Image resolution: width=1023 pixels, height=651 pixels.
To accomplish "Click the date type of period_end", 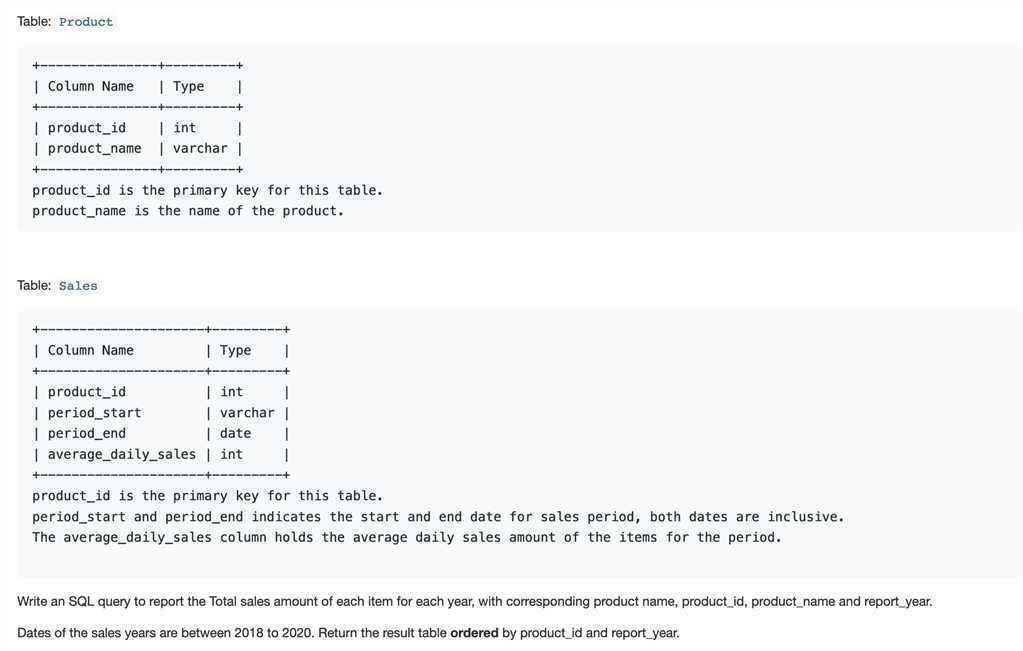I will 235,434.
